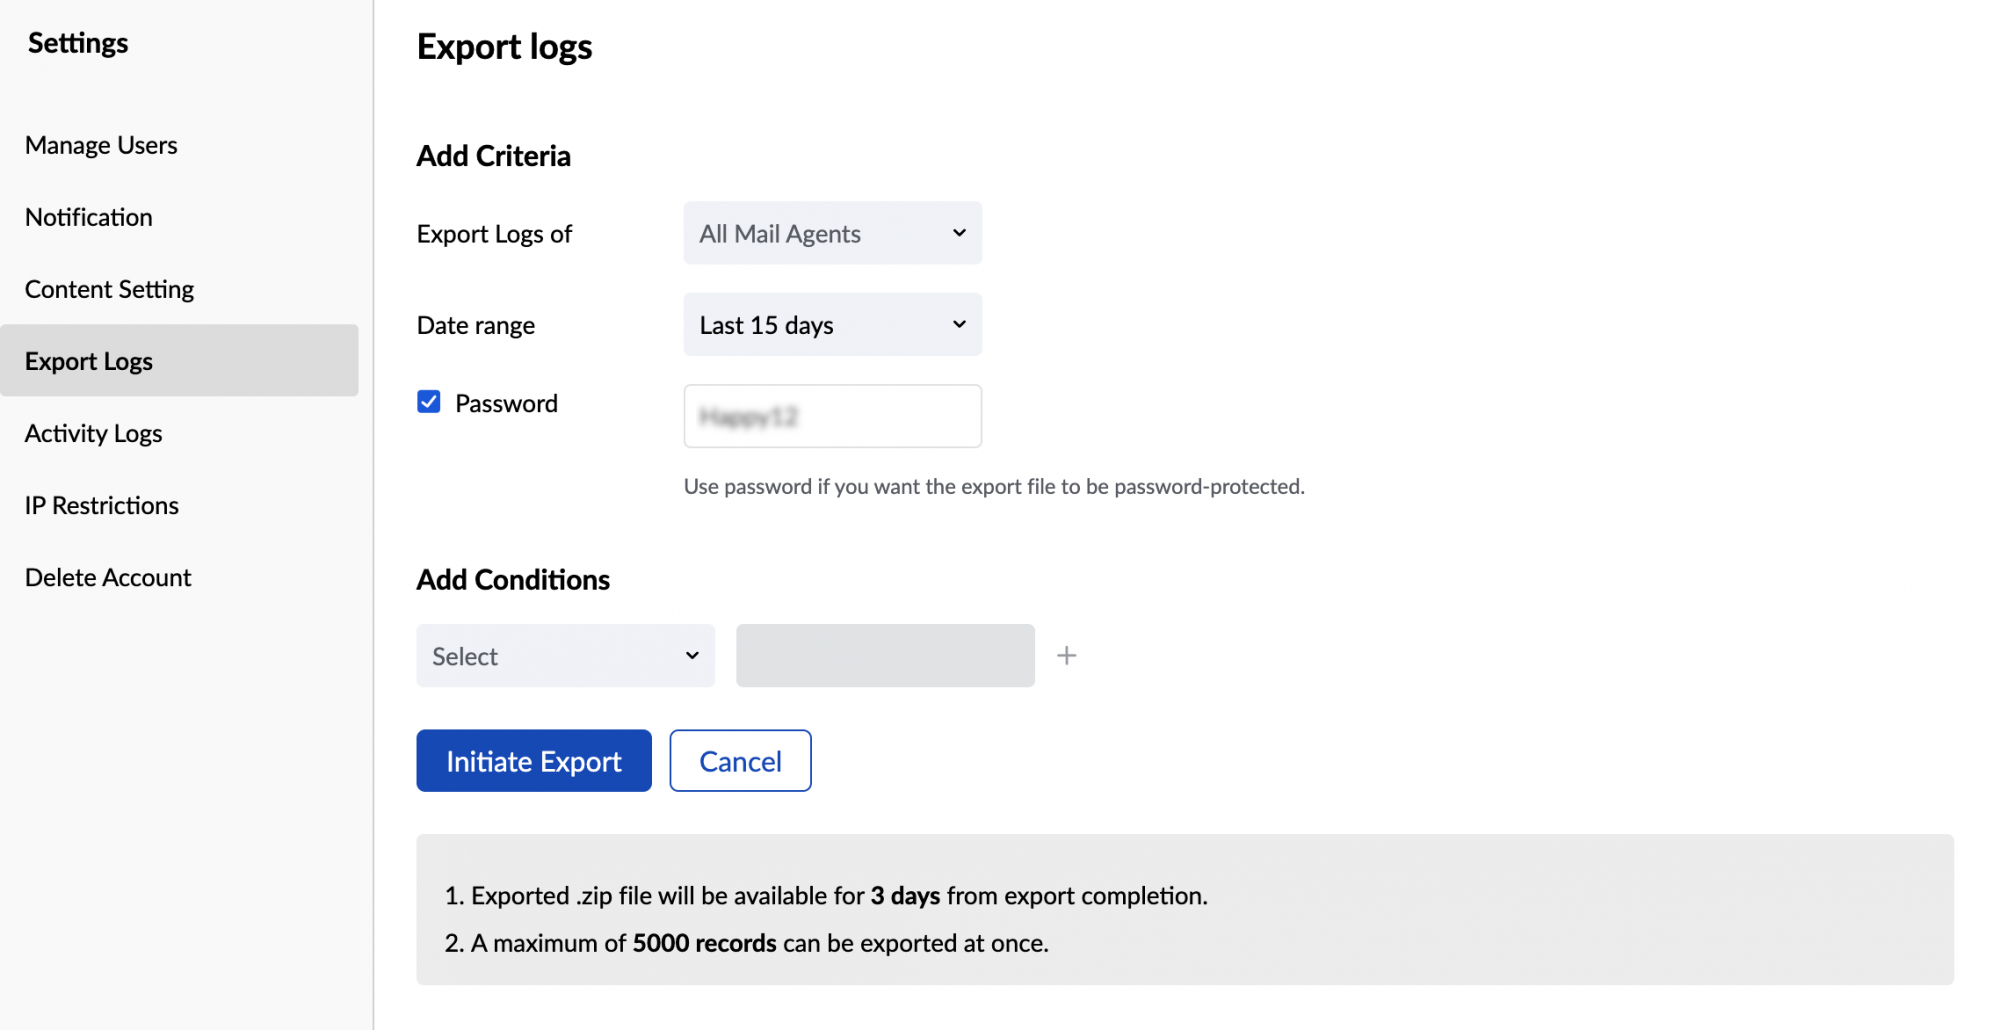Uncheck the Password protection checkbox
The image size is (2000, 1030).
428,401
